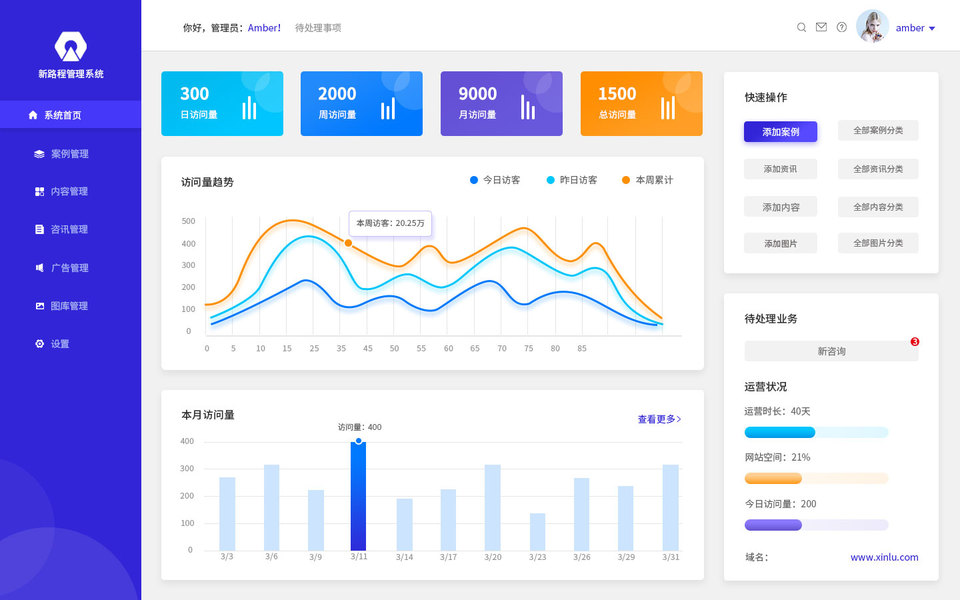The width and height of the screenshot is (960, 600).
Task: Click the 访问量: 400 label
Action: pyautogui.click(x=359, y=427)
